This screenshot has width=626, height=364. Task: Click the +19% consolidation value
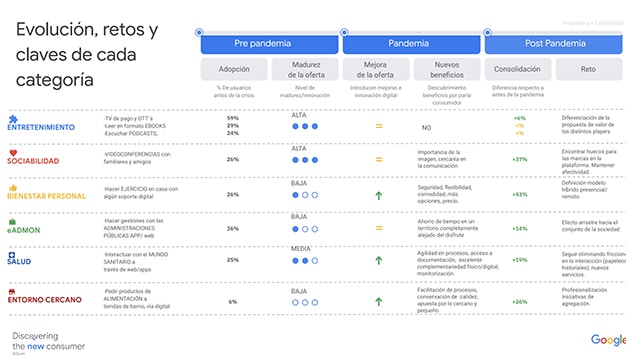click(x=520, y=260)
